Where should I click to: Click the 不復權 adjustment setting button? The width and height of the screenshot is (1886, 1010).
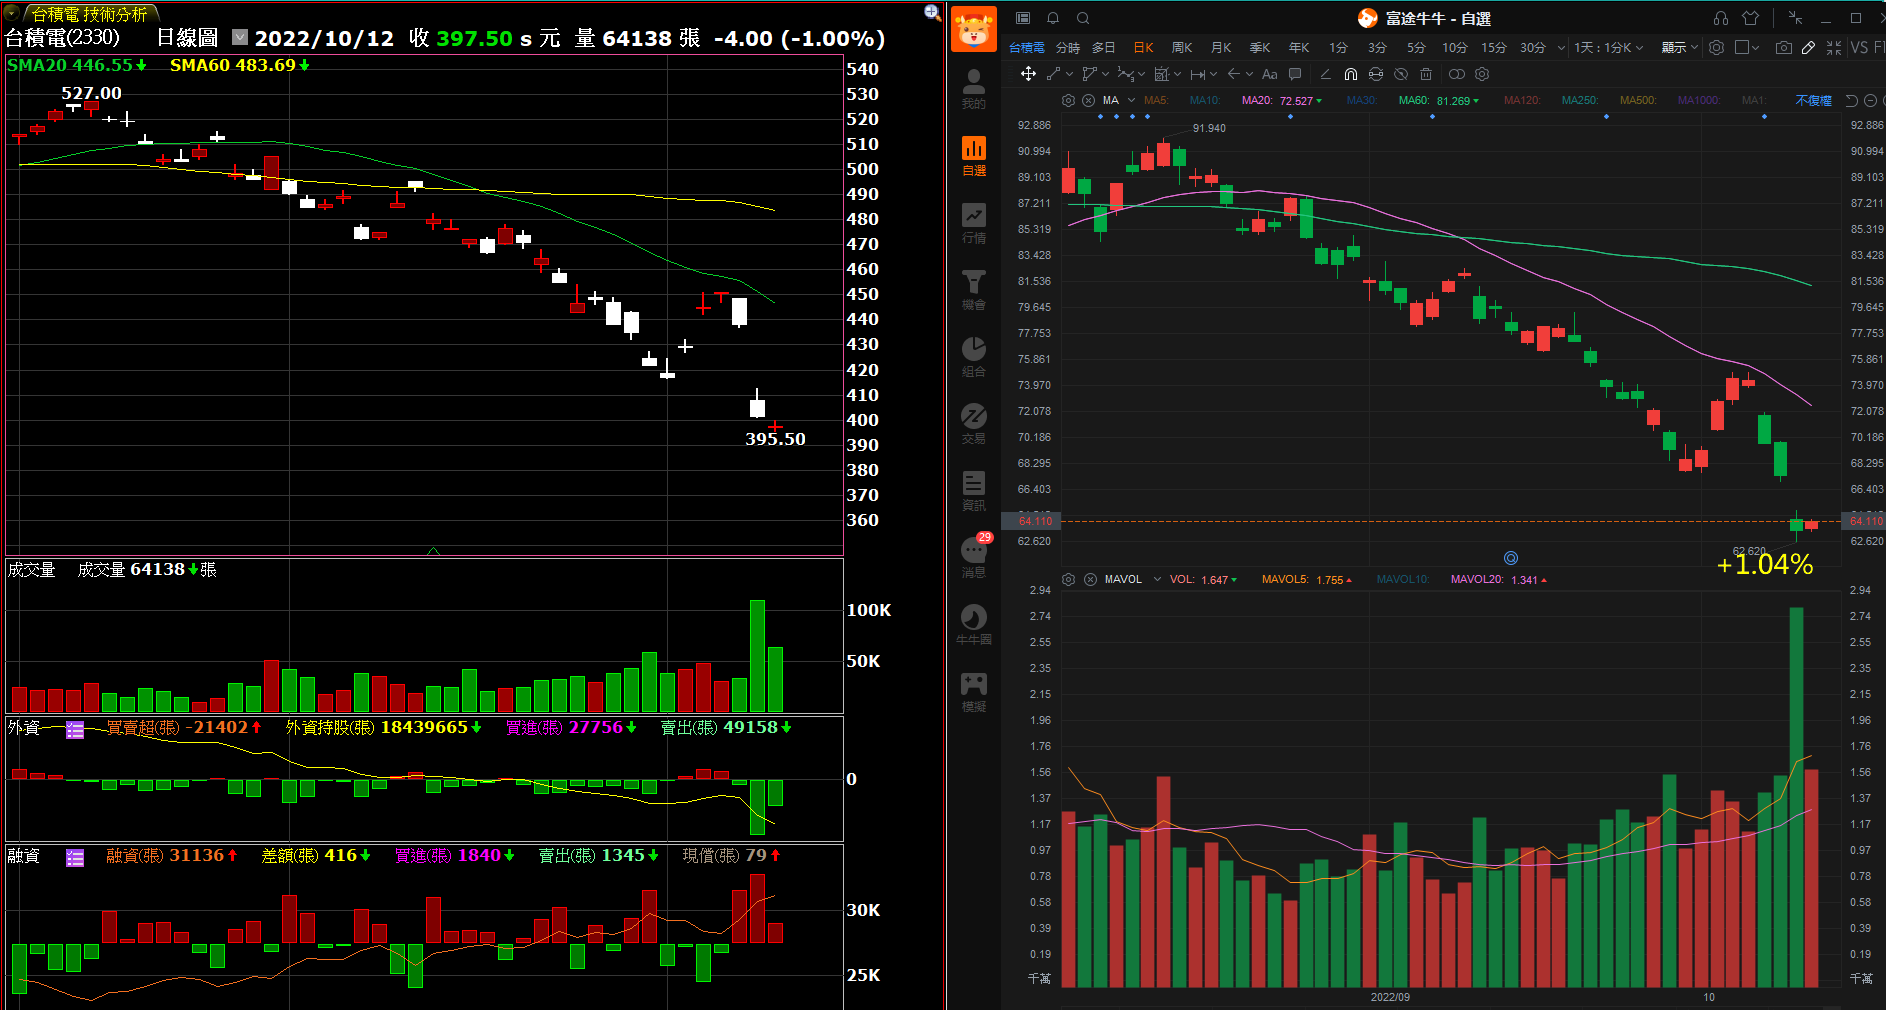click(x=1813, y=100)
